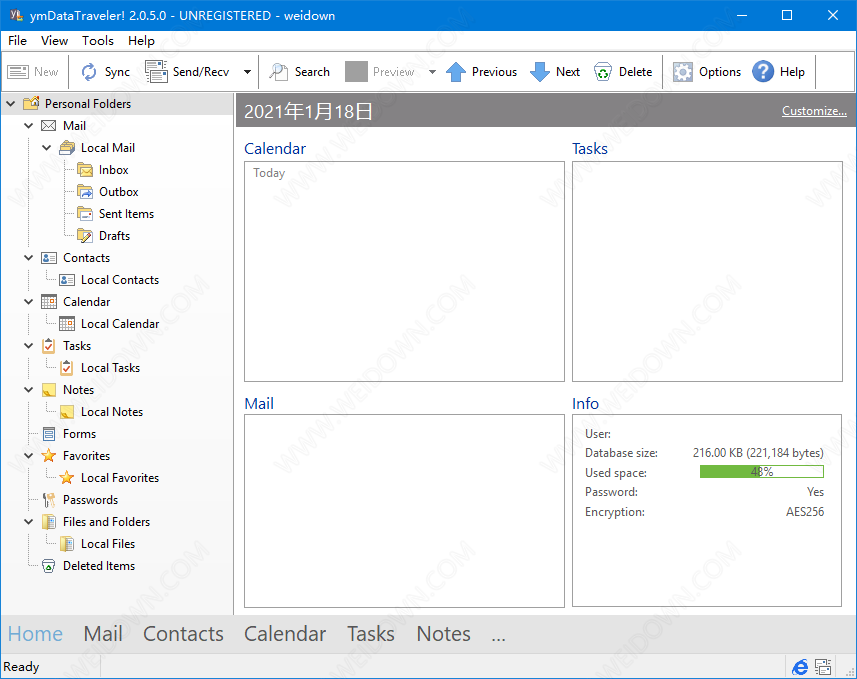Click the Preview toolbar icon

click(x=356, y=72)
